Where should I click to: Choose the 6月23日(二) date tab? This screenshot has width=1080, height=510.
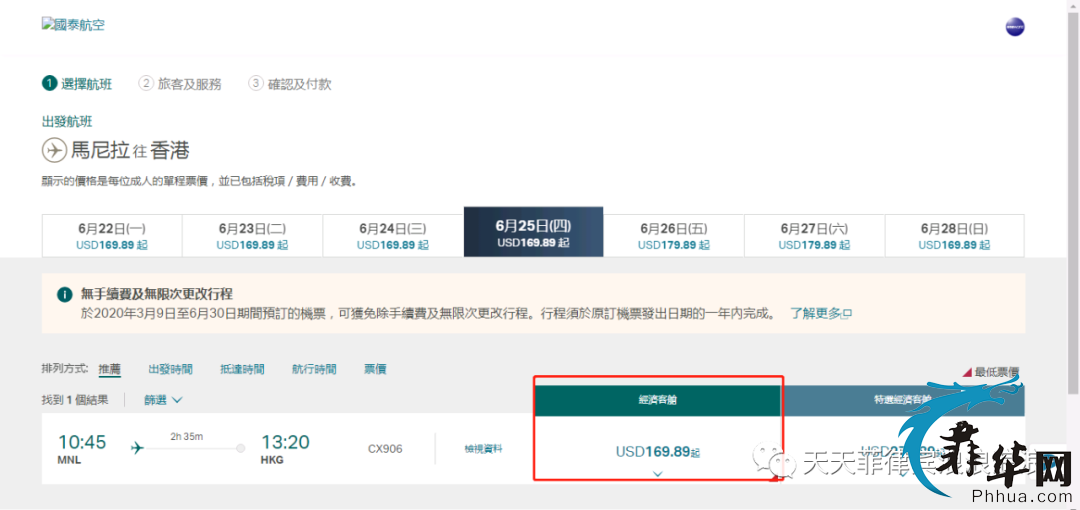(253, 236)
